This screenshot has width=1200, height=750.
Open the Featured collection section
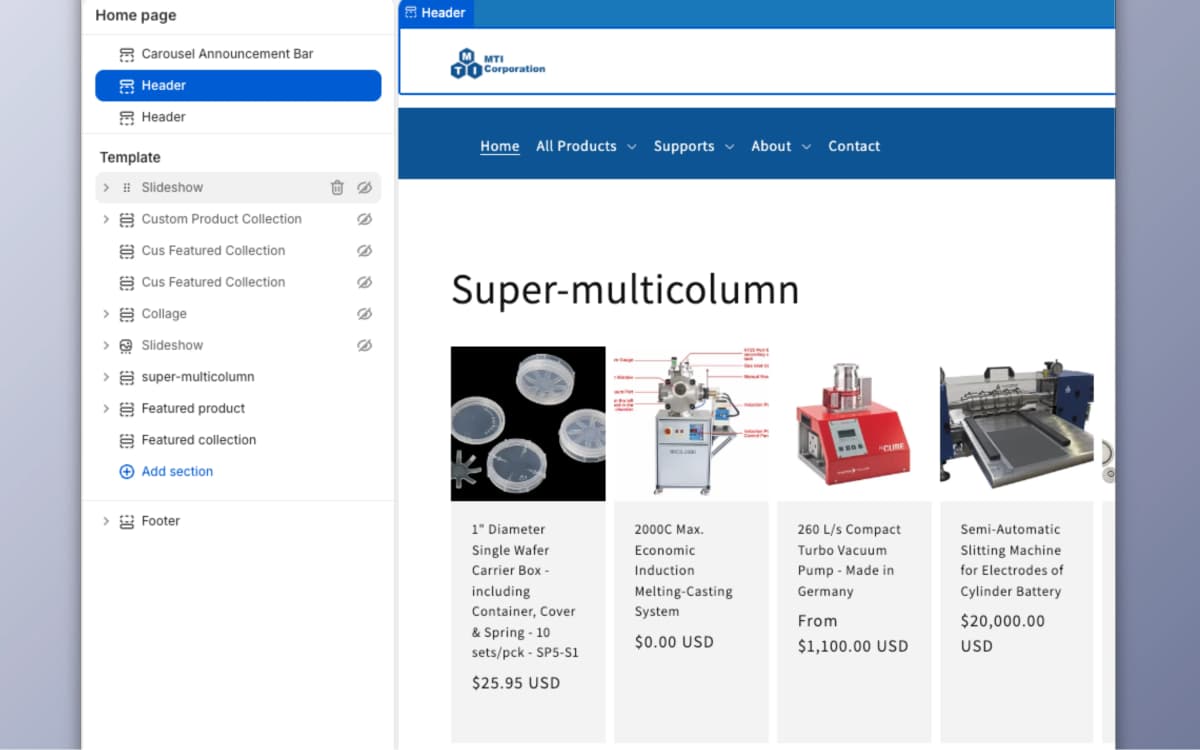pos(198,440)
